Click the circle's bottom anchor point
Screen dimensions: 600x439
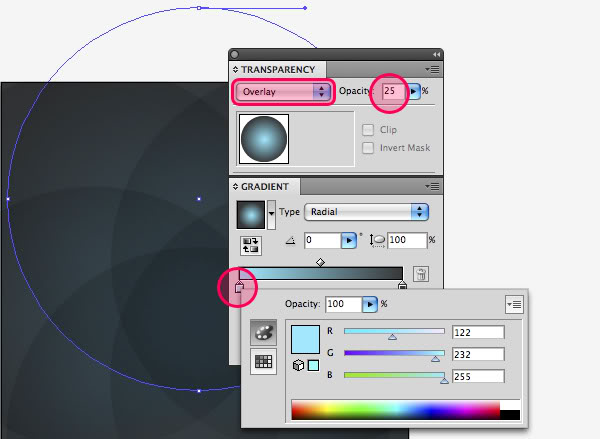pos(199,391)
